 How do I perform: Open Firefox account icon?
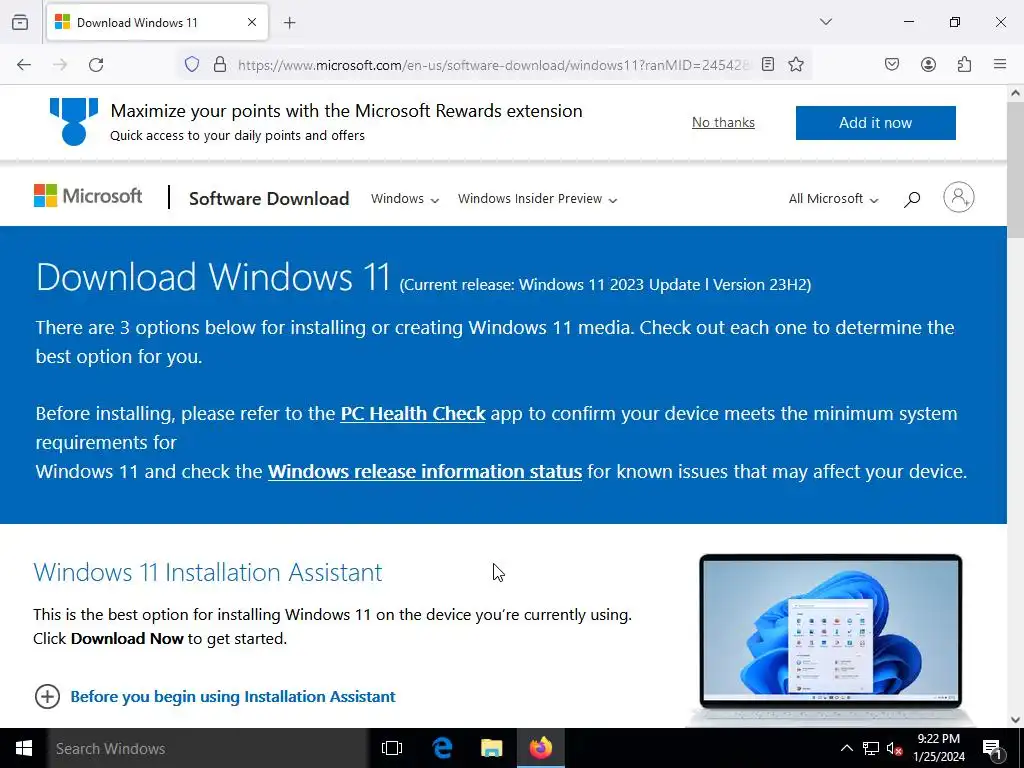pos(928,64)
